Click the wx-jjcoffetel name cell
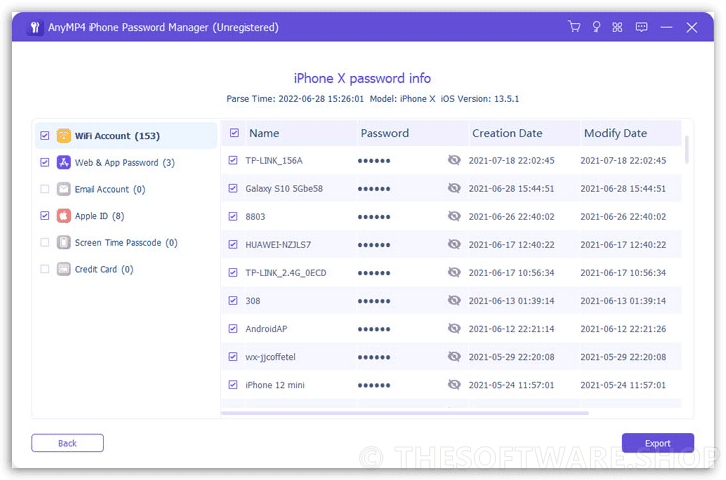 click(x=270, y=357)
